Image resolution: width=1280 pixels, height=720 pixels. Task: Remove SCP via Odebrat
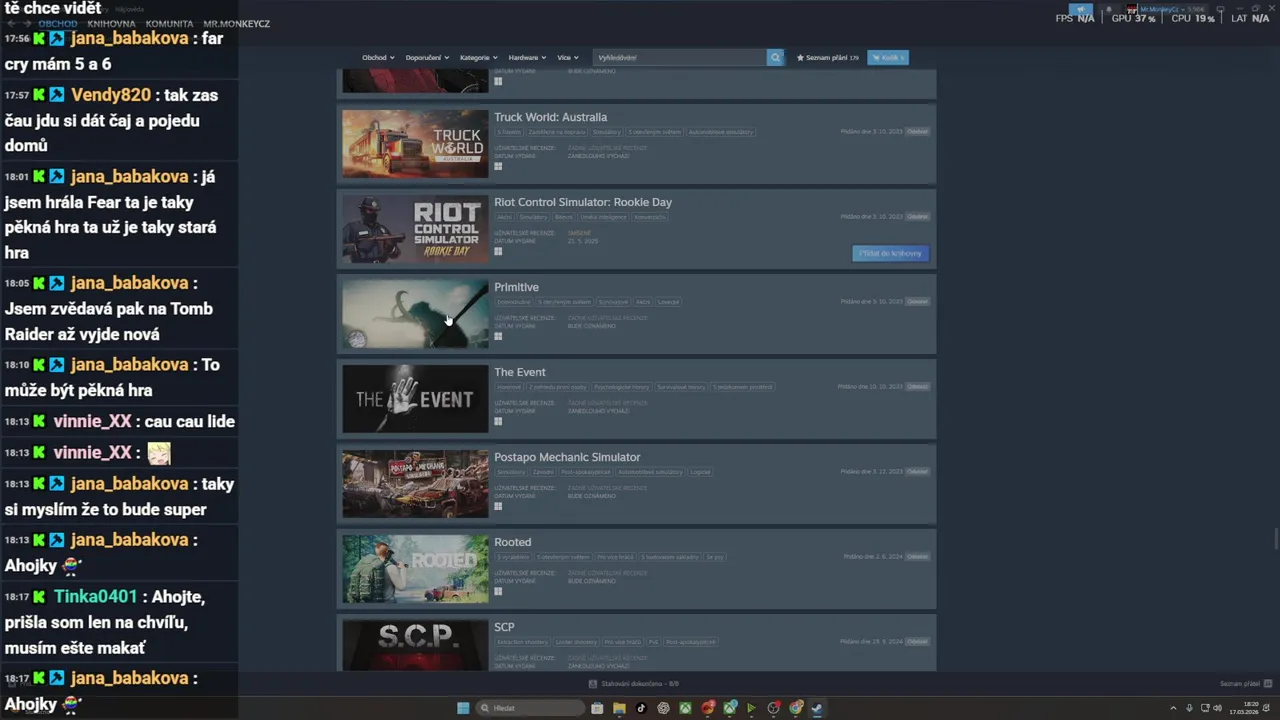(917, 641)
